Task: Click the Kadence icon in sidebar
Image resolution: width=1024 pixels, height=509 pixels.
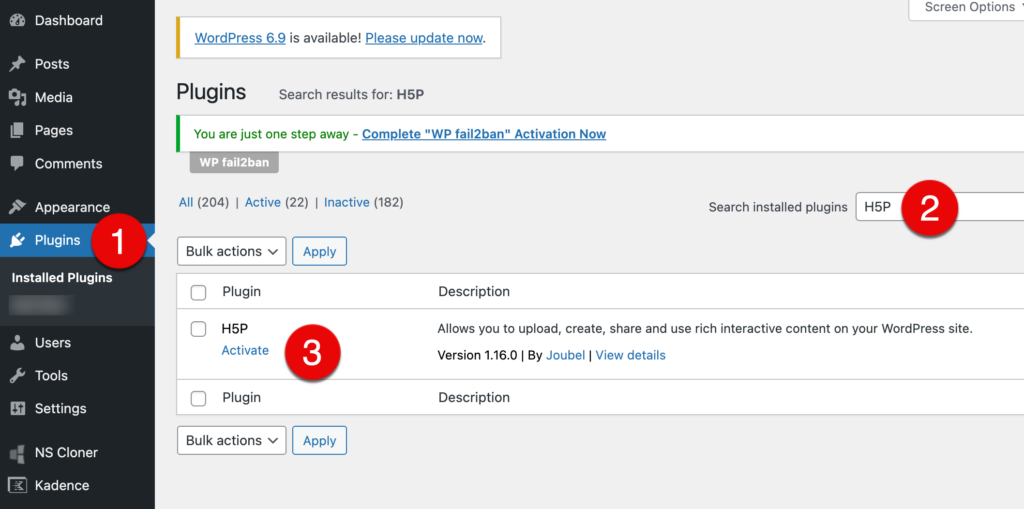Action: pyautogui.click(x=17, y=485)
